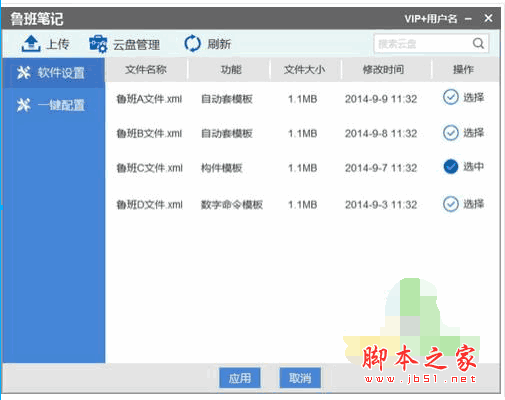Image resolution: width=505 pixels, height=400 pixels.
Task: Click date 2014-9-8 11:32
Action: (381, 133)
